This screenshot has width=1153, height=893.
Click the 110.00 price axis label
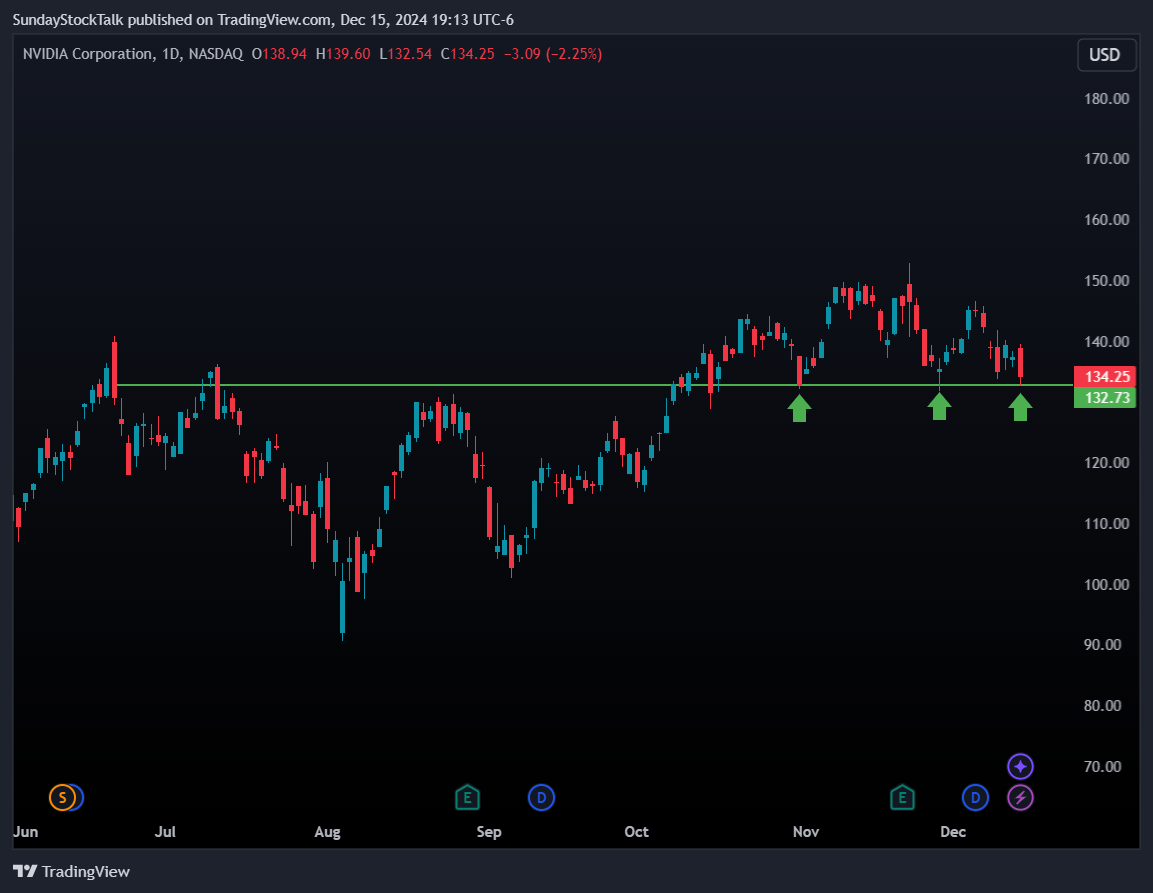click(1106, 524)
